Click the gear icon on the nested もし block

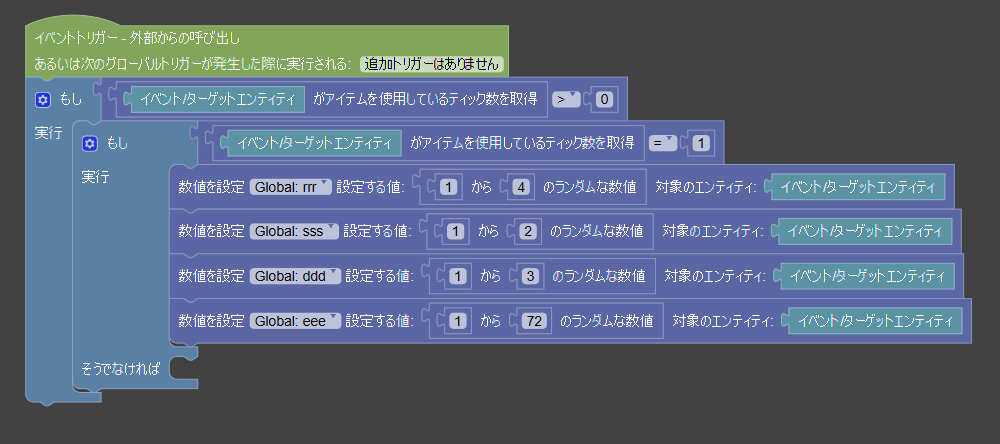click(x=89, y=144)
